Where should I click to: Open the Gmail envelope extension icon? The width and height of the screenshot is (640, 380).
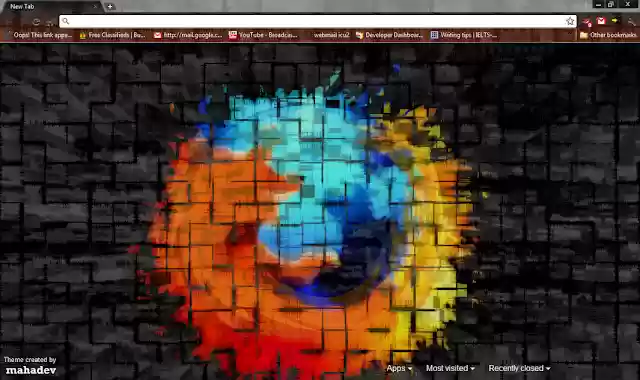(601, 21)
